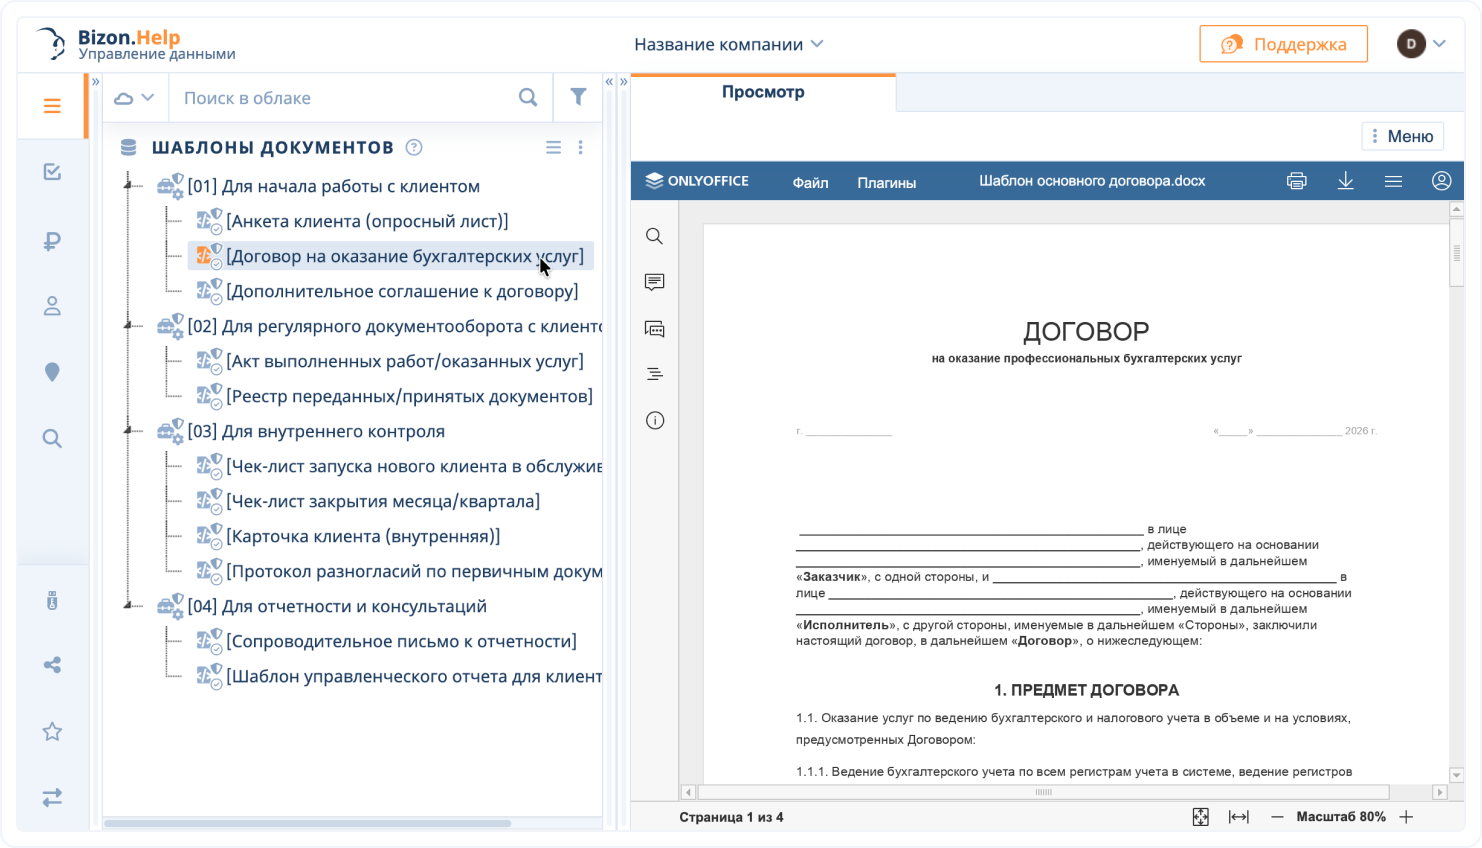Viewport: 1482px width, 848px height.
Task: Collapse the [01] template group node
Action: 126,186
